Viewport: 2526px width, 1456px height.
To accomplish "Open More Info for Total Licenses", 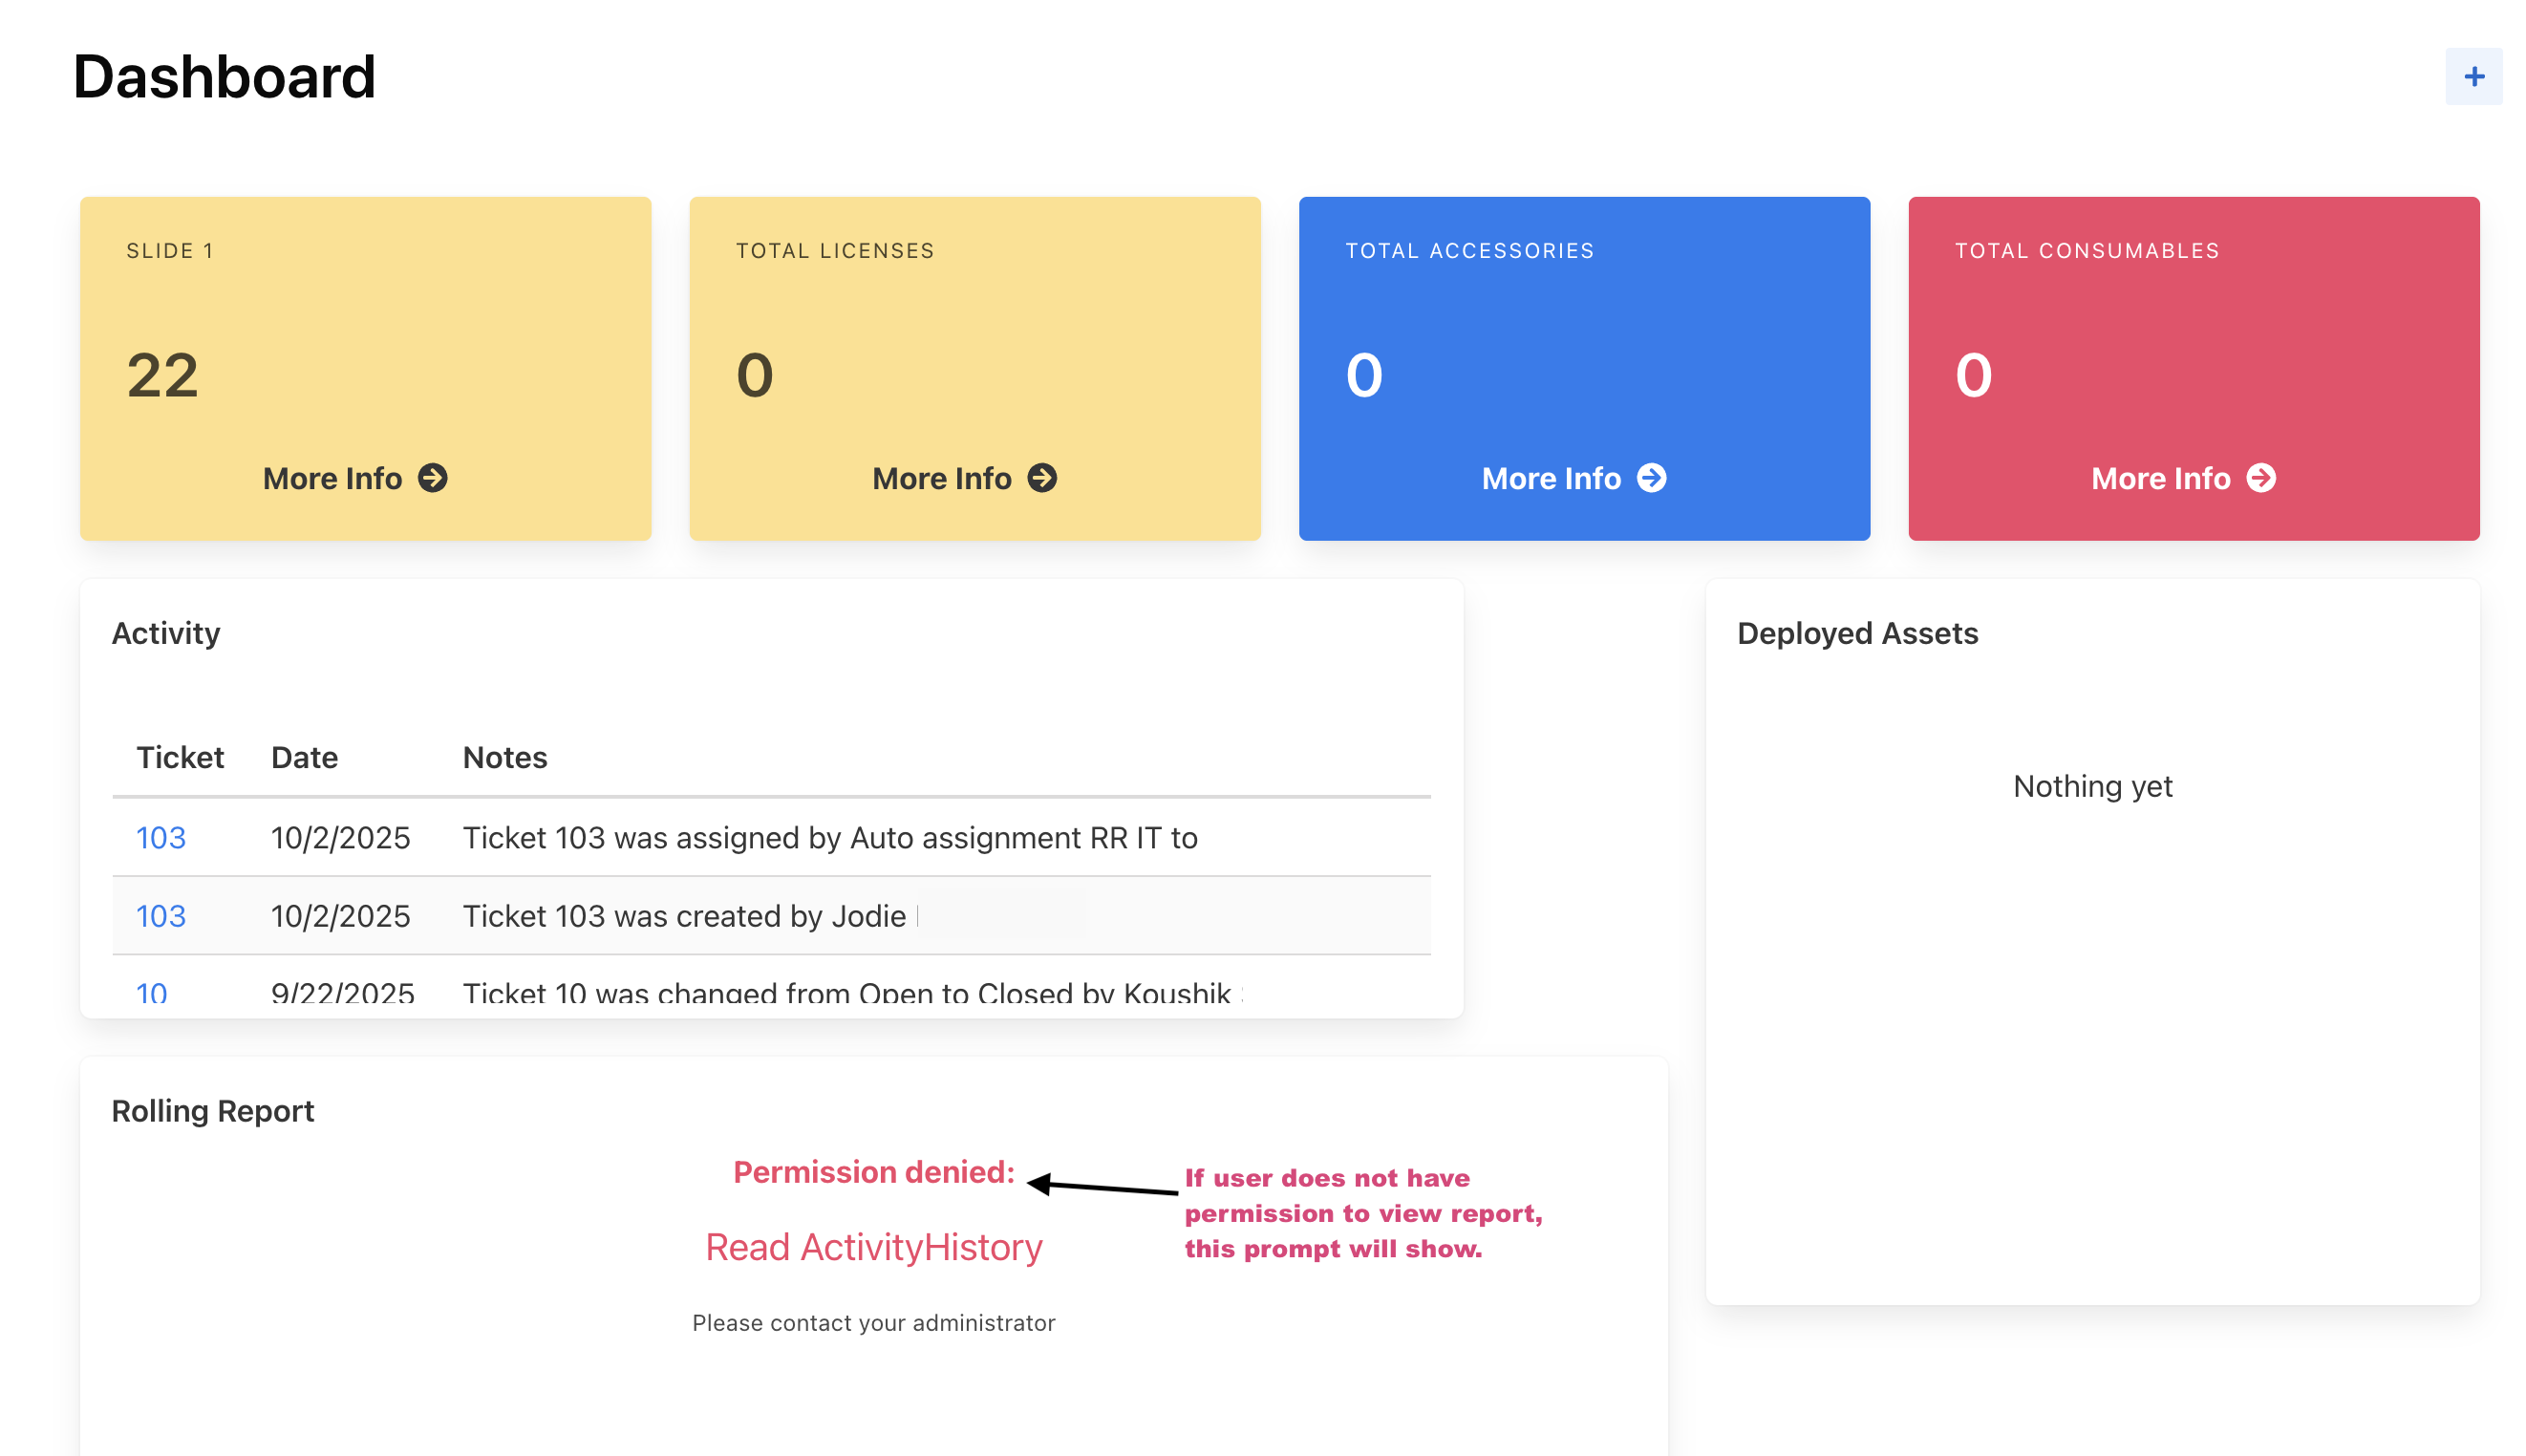I will coord(942,478).
